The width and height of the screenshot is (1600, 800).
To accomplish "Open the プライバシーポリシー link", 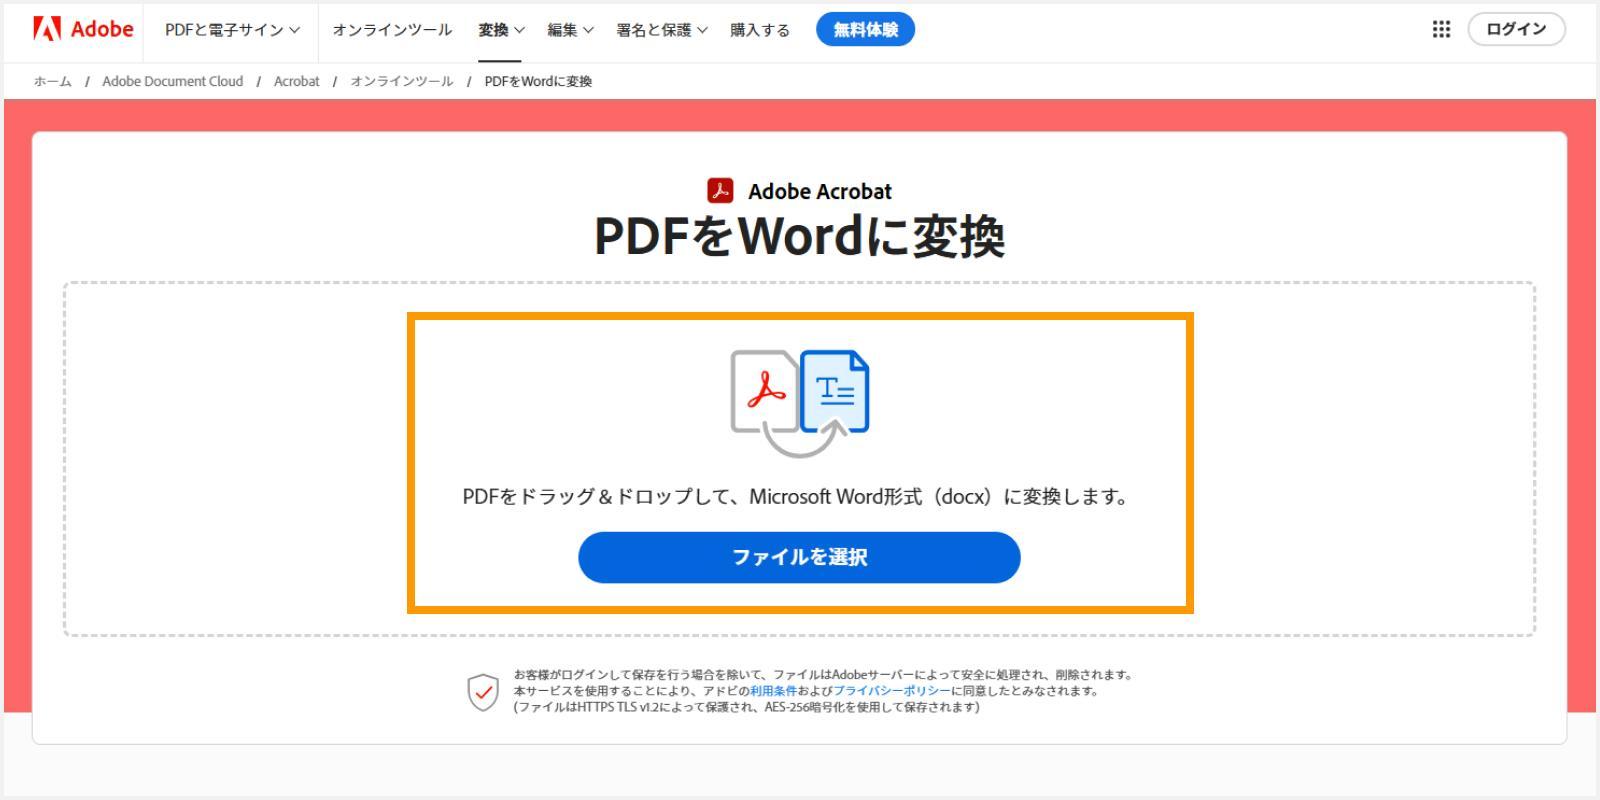I will click(892, 691).
